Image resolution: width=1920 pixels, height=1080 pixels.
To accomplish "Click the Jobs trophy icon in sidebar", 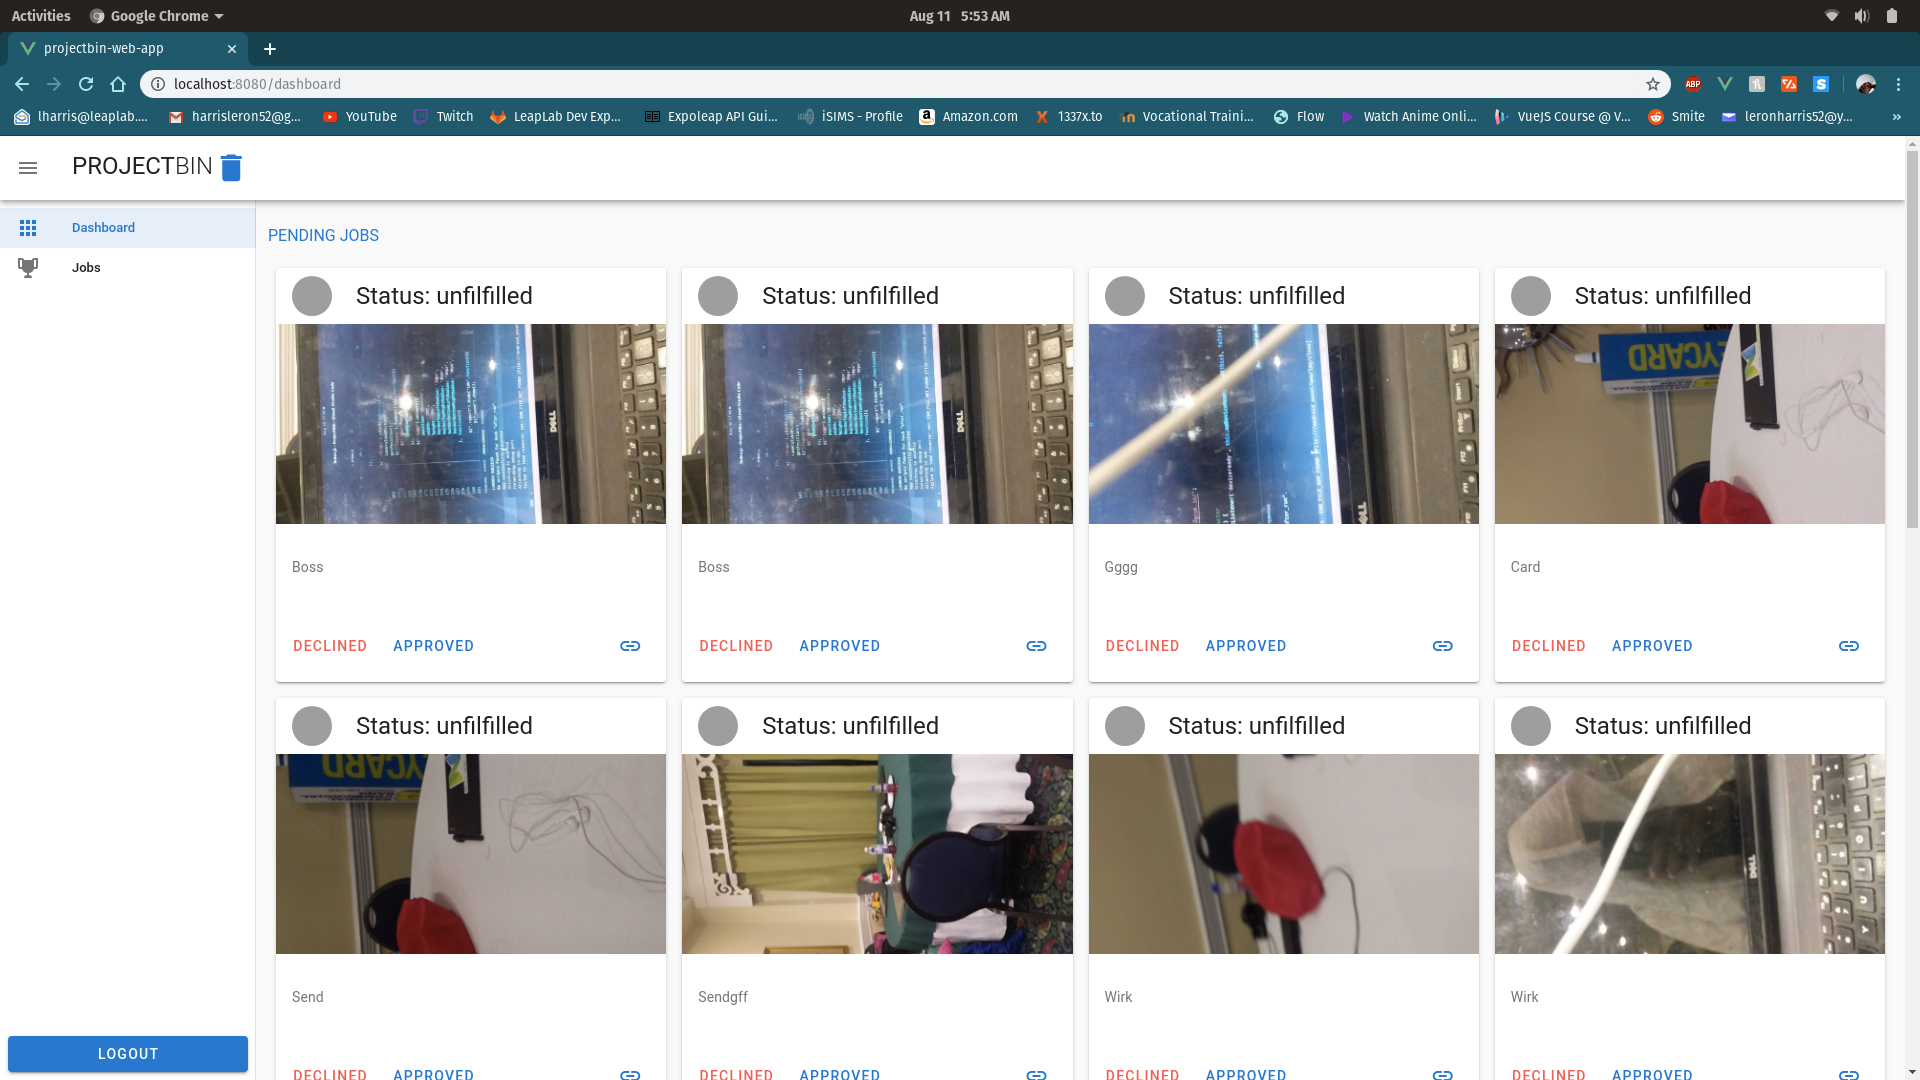I will (x=28, y=267).
